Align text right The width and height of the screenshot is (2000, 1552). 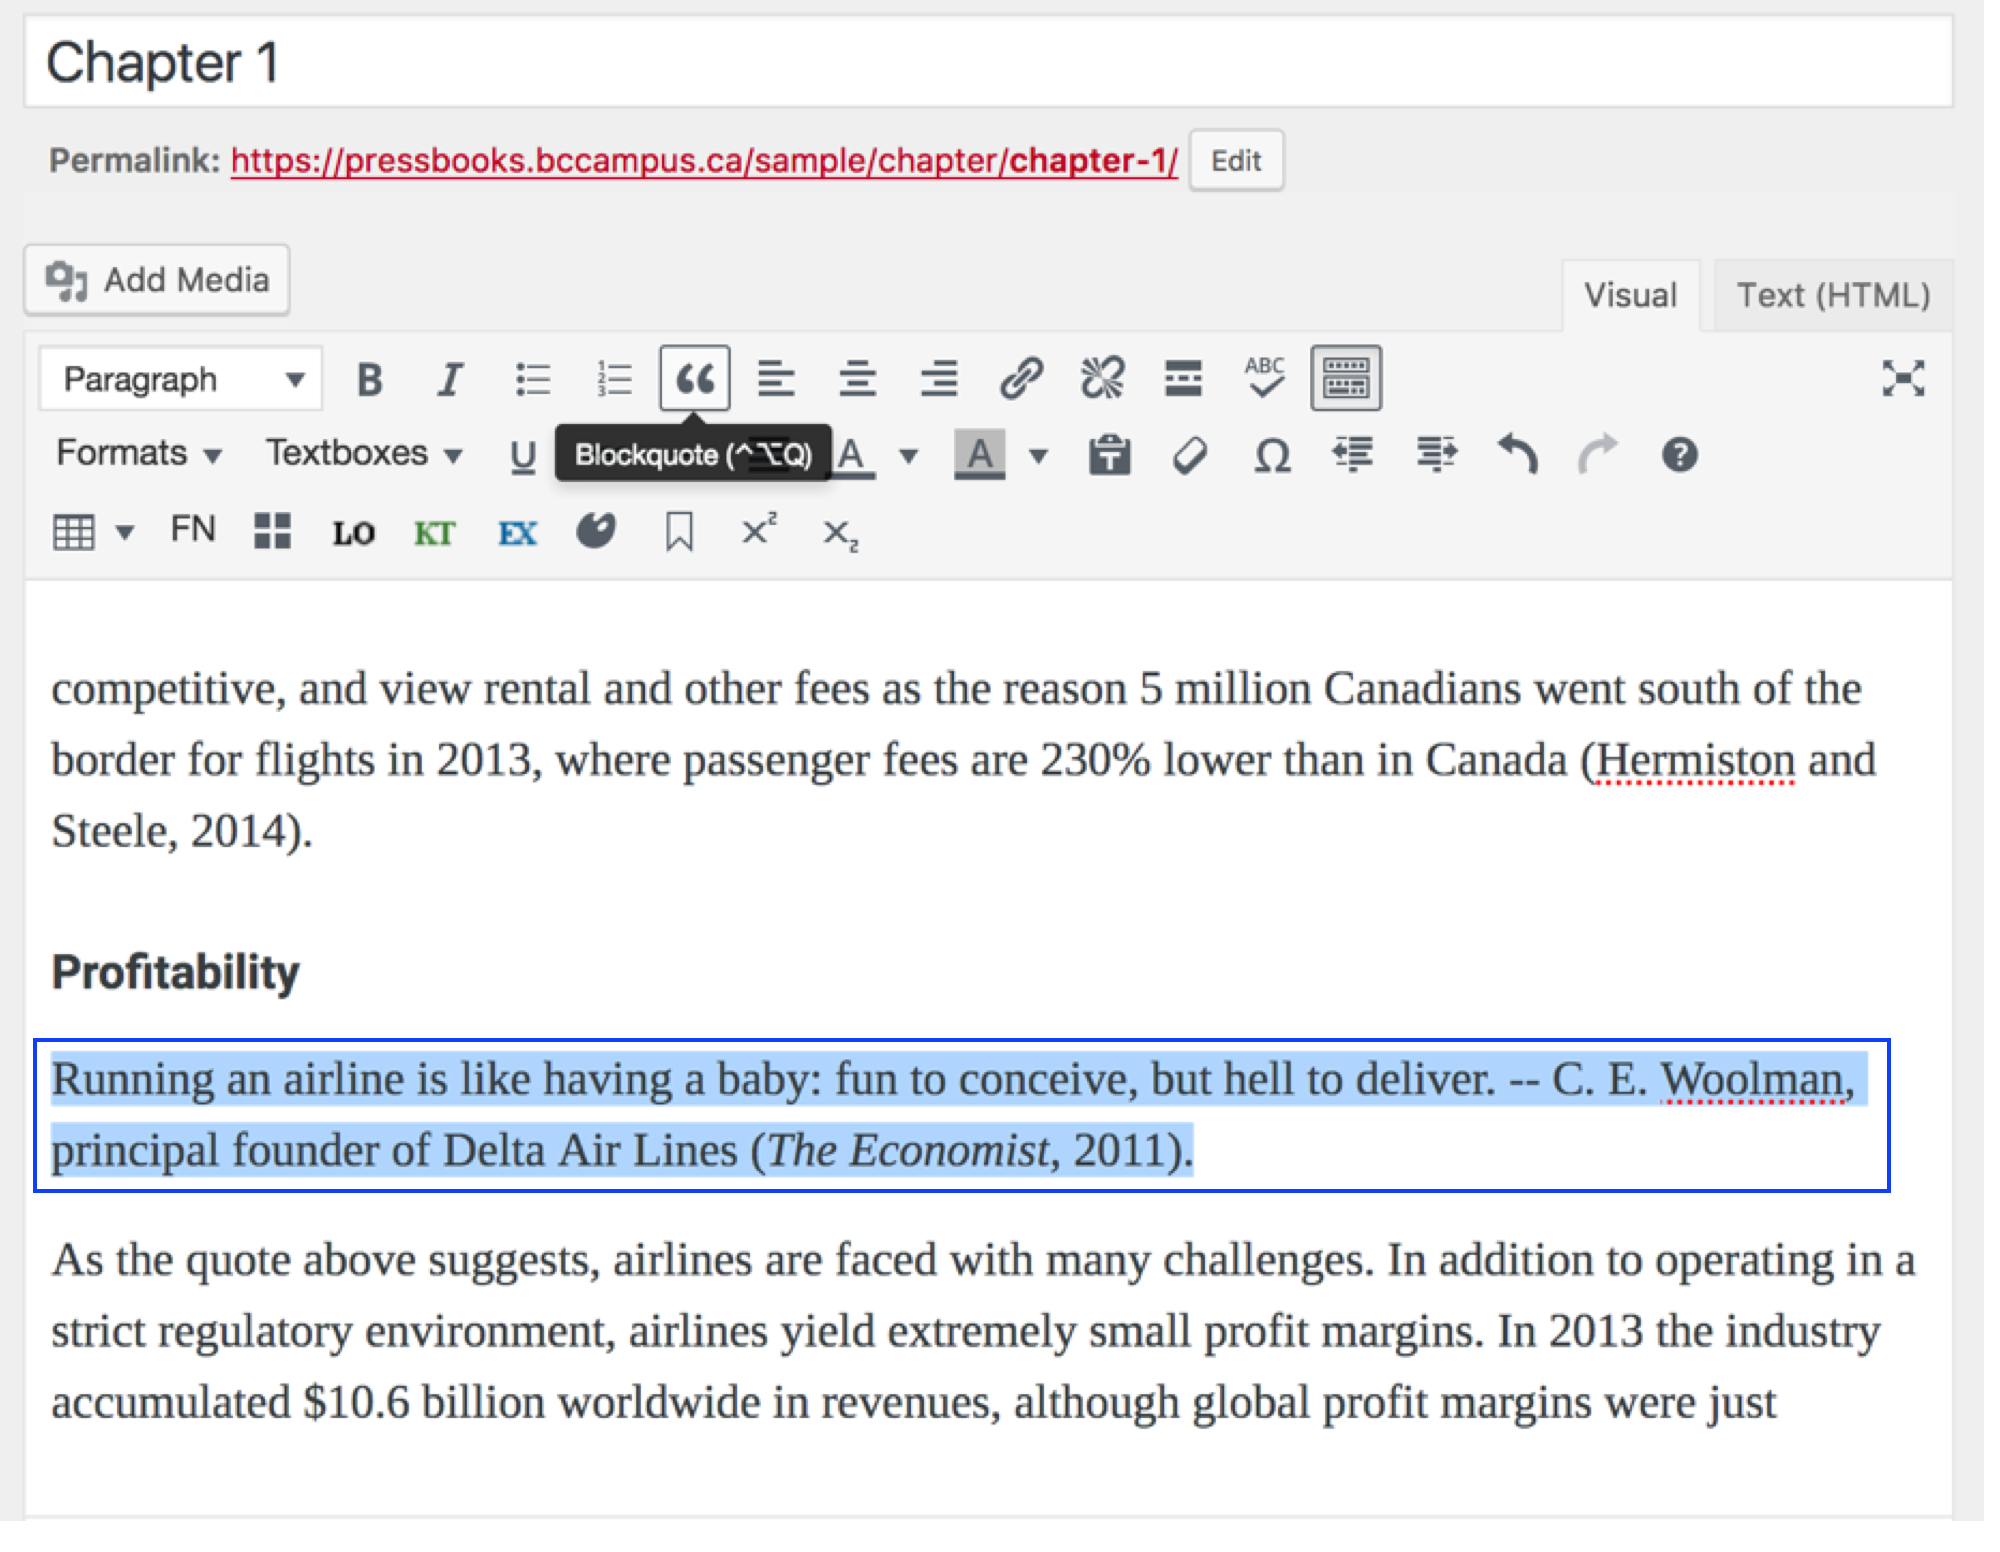point(939,379)
